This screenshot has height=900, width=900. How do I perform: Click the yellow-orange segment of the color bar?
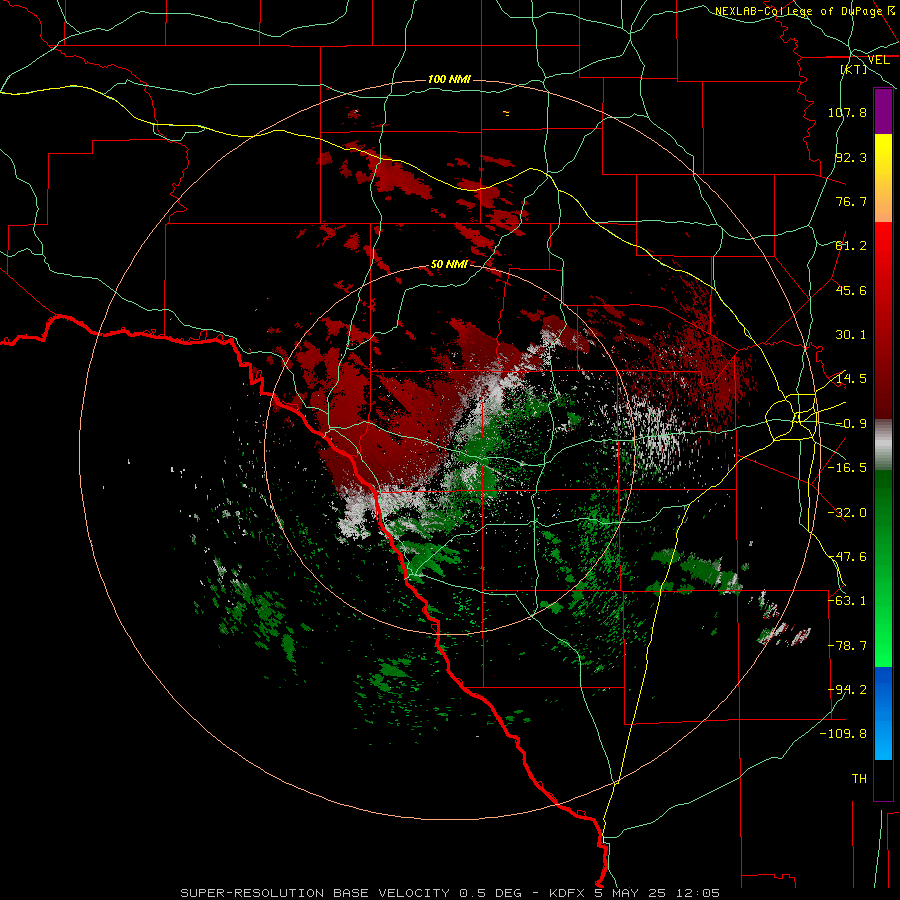(x=883, y=178)
